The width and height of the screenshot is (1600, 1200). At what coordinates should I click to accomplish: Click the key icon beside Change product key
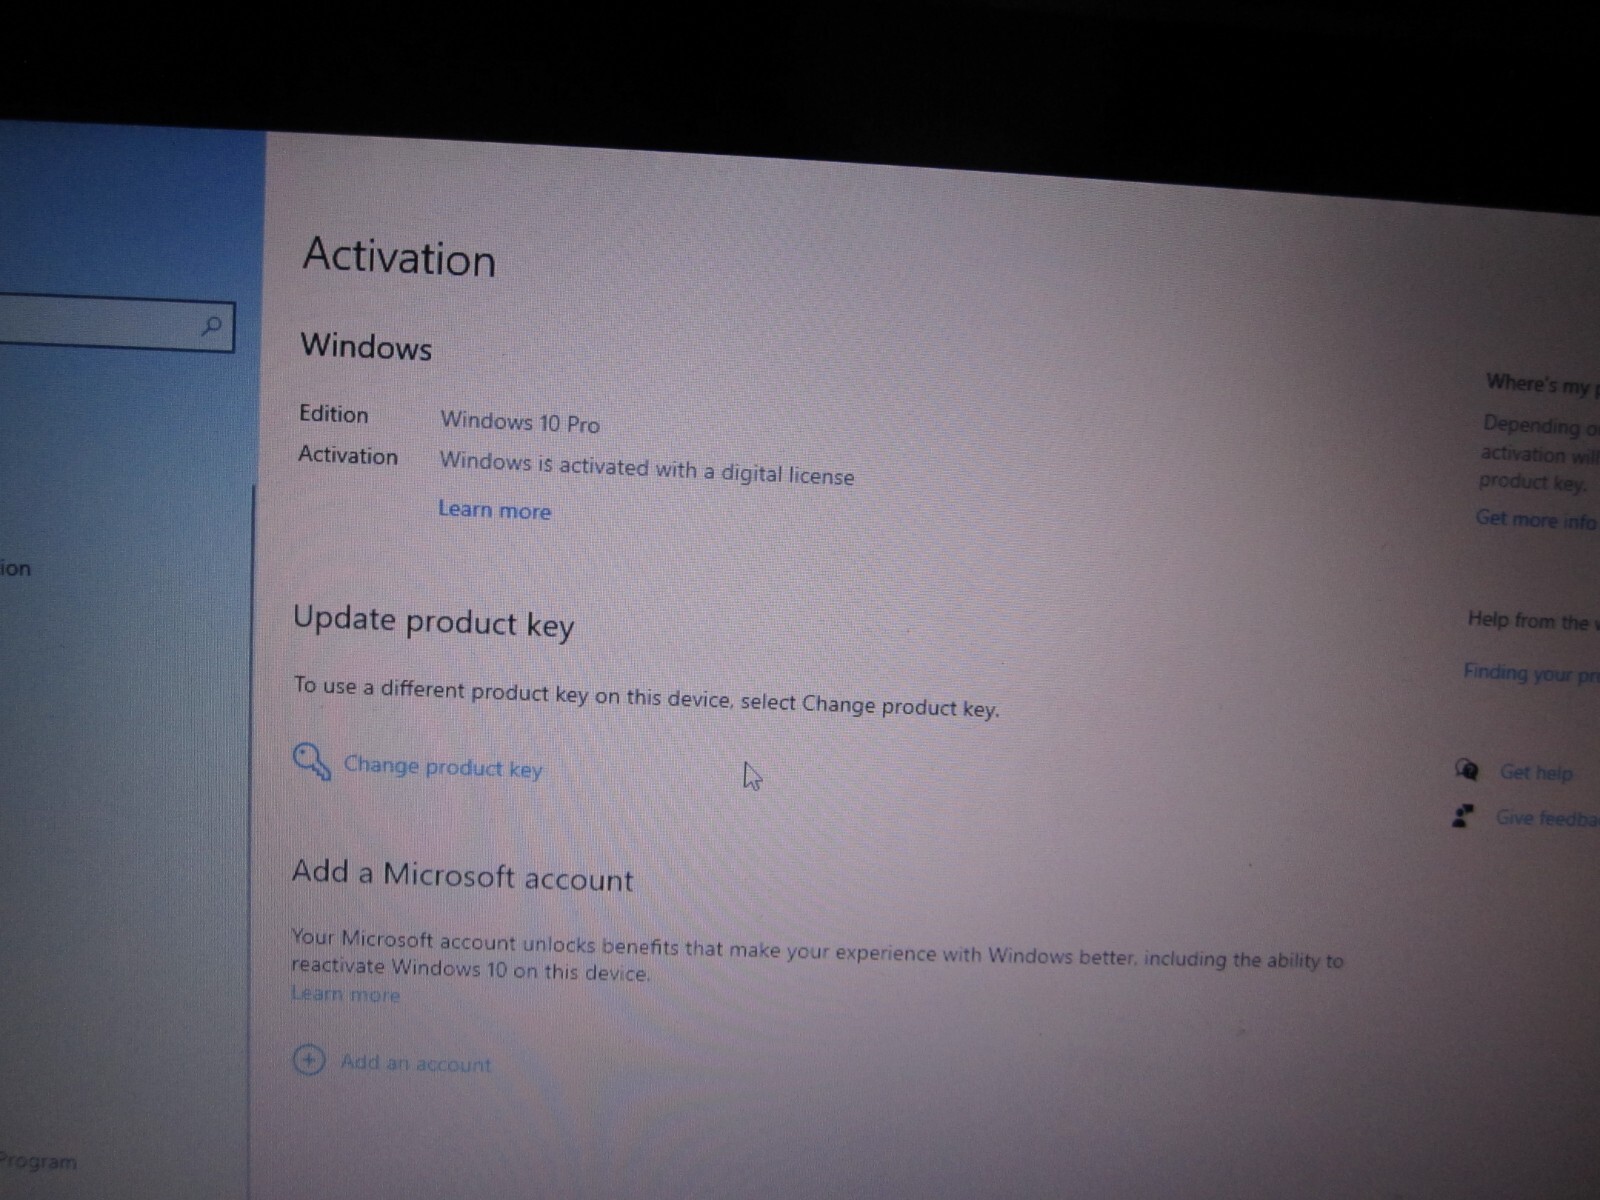[x=311, y=762]
